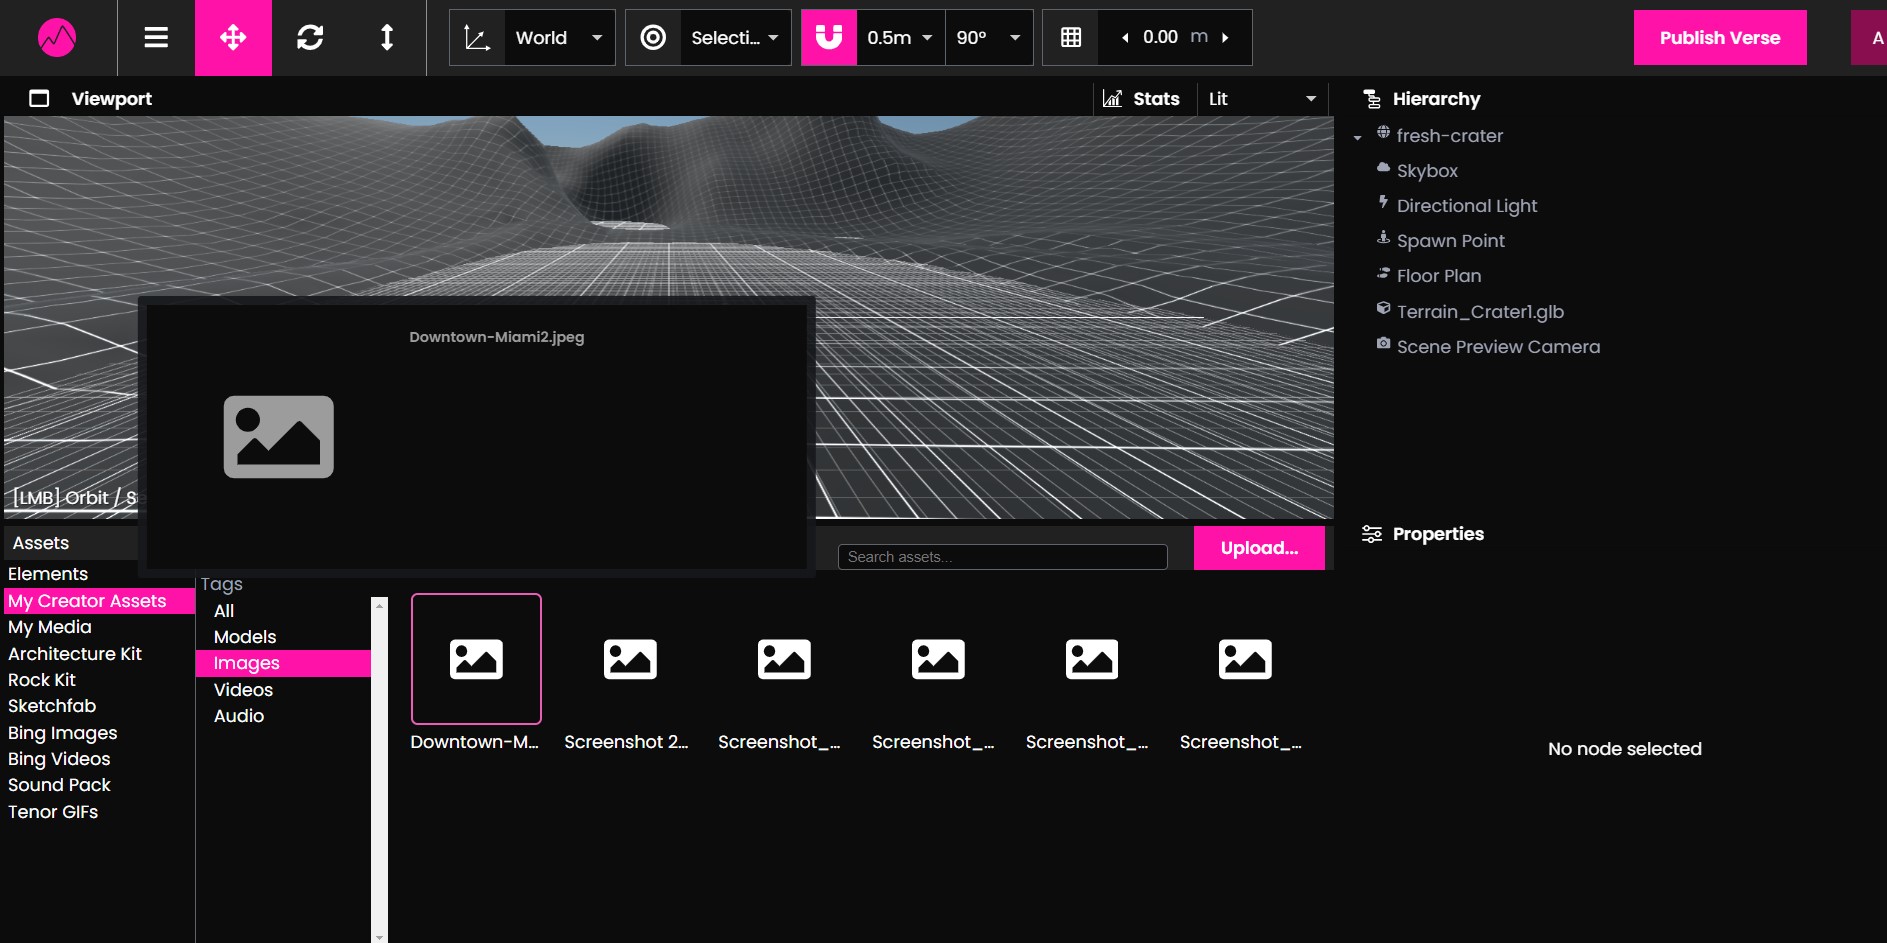1887x943 pixels.
Task: Toggle the Stats display
Action: coord(1141,98)
